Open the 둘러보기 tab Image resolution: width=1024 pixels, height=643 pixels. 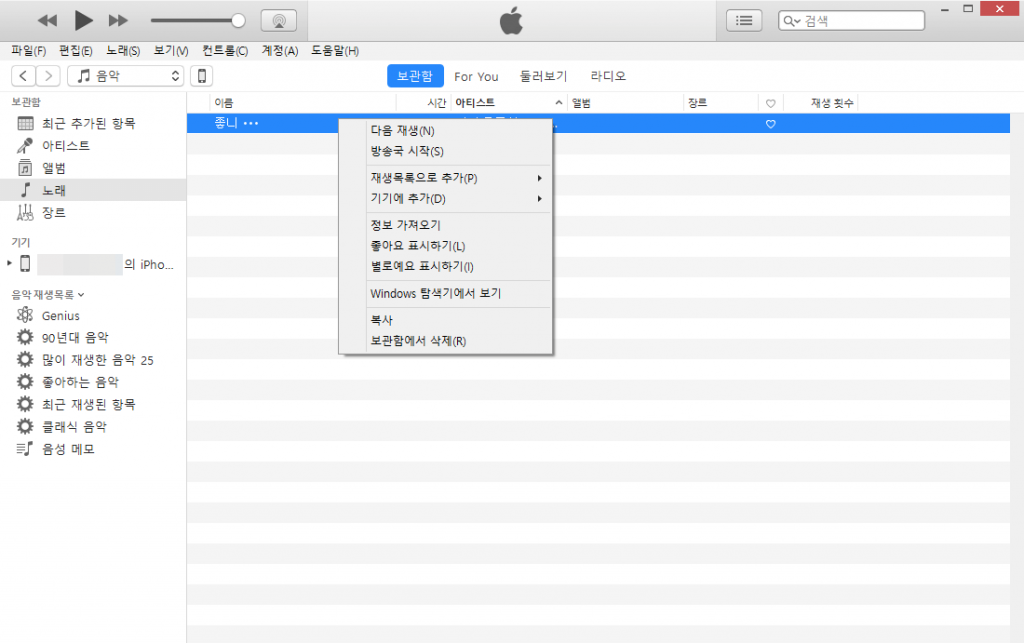[543, 76]
